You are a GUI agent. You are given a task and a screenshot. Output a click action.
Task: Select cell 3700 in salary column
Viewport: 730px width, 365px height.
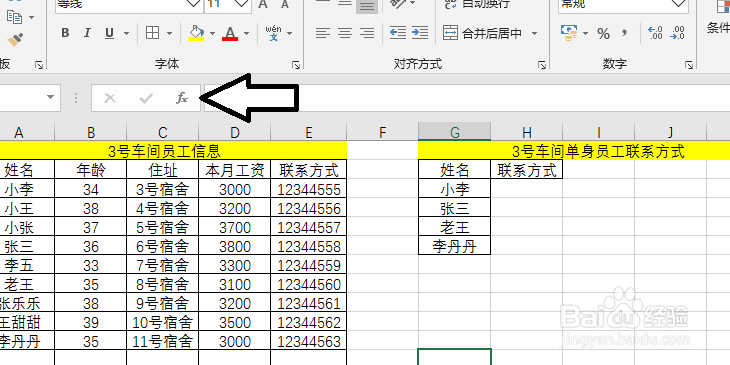(235, 227)
